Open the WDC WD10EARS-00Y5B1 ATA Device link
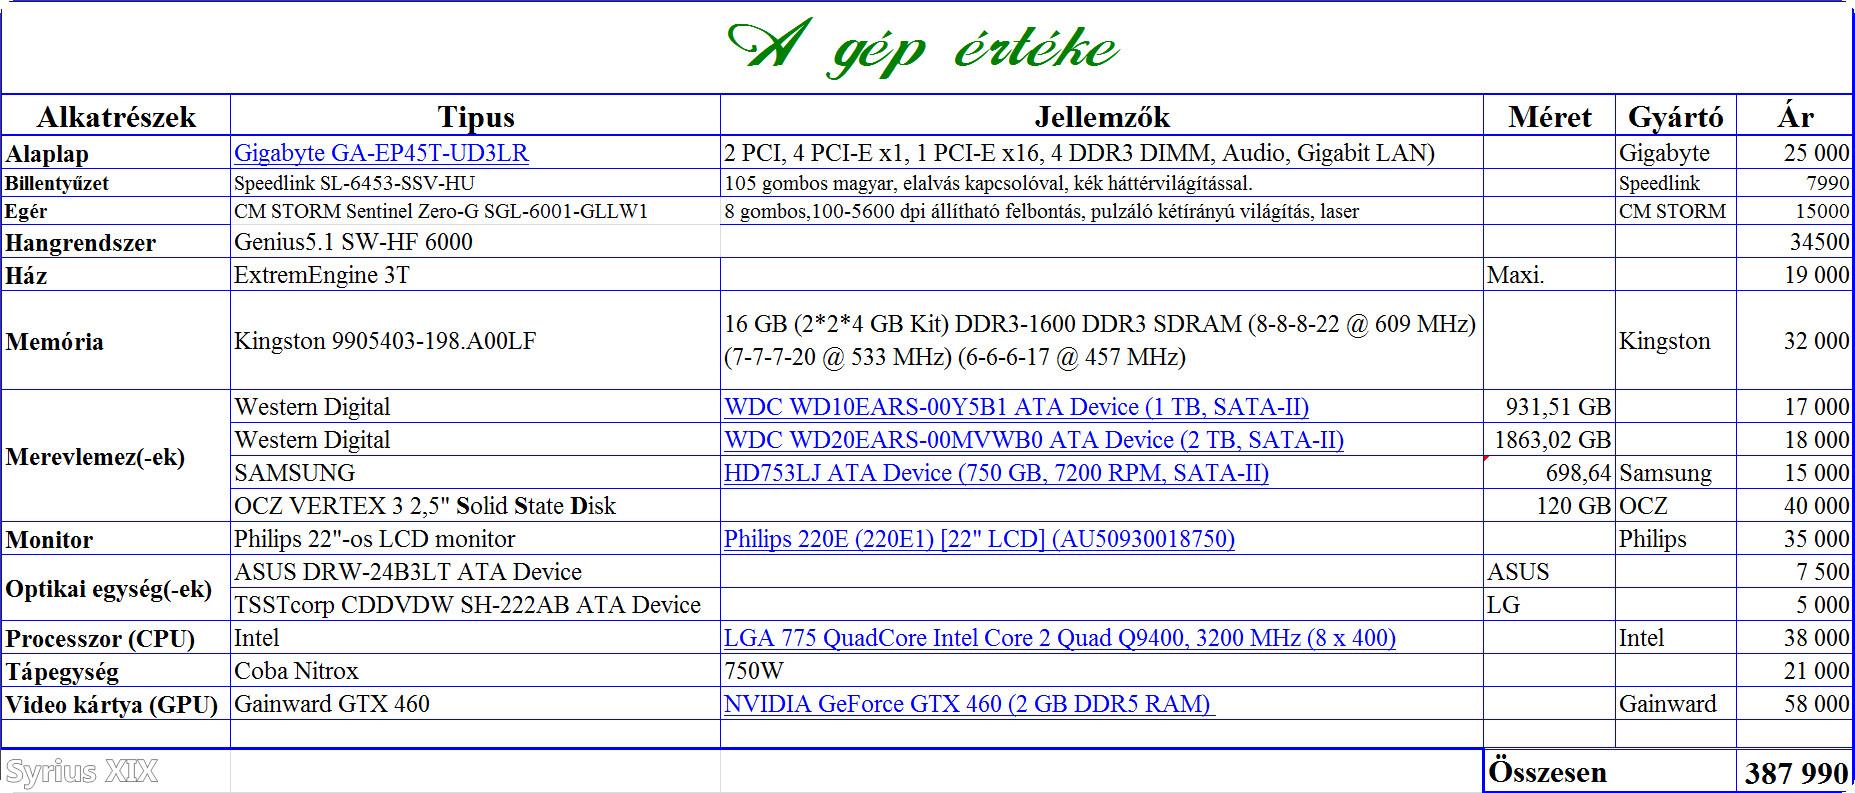 pyautogui.click(x=1016, y=407)
